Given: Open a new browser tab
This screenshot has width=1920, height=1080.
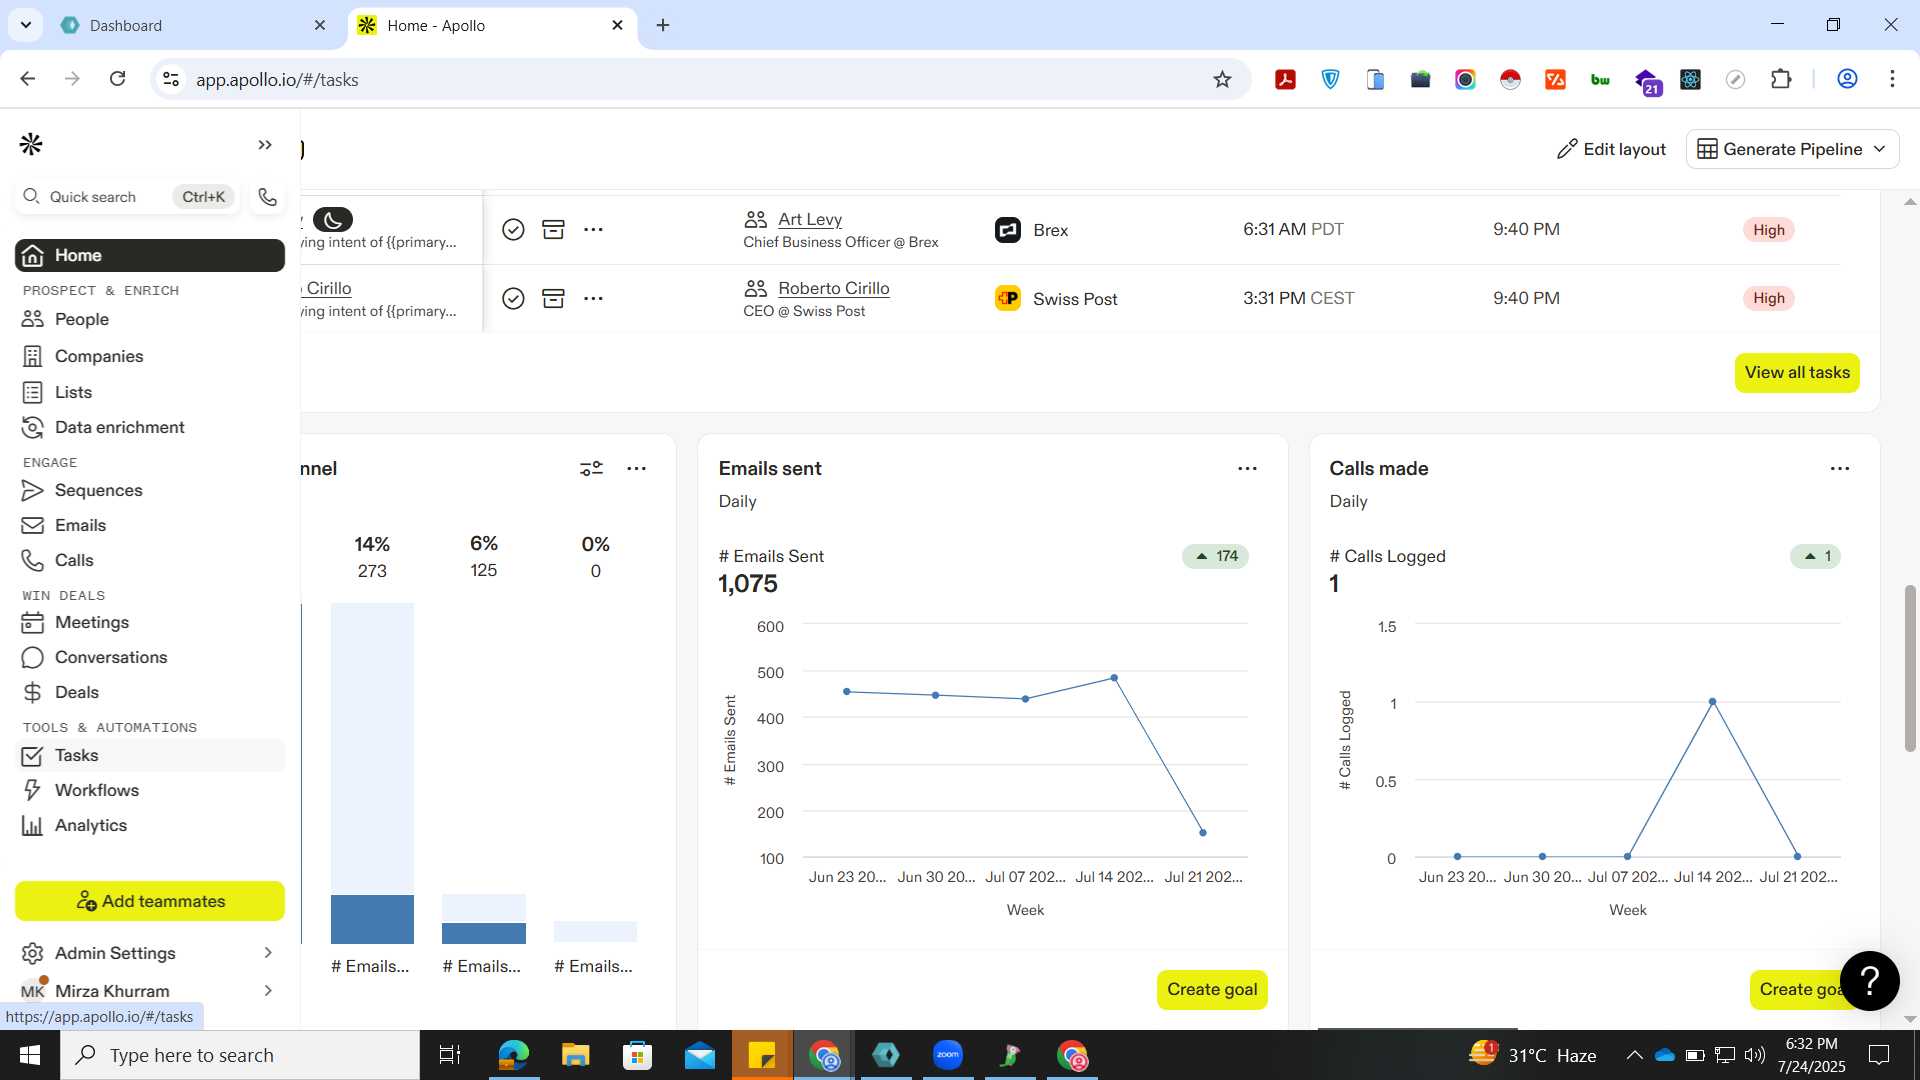Looking at the screenshot, I should (x=663, y=25).
